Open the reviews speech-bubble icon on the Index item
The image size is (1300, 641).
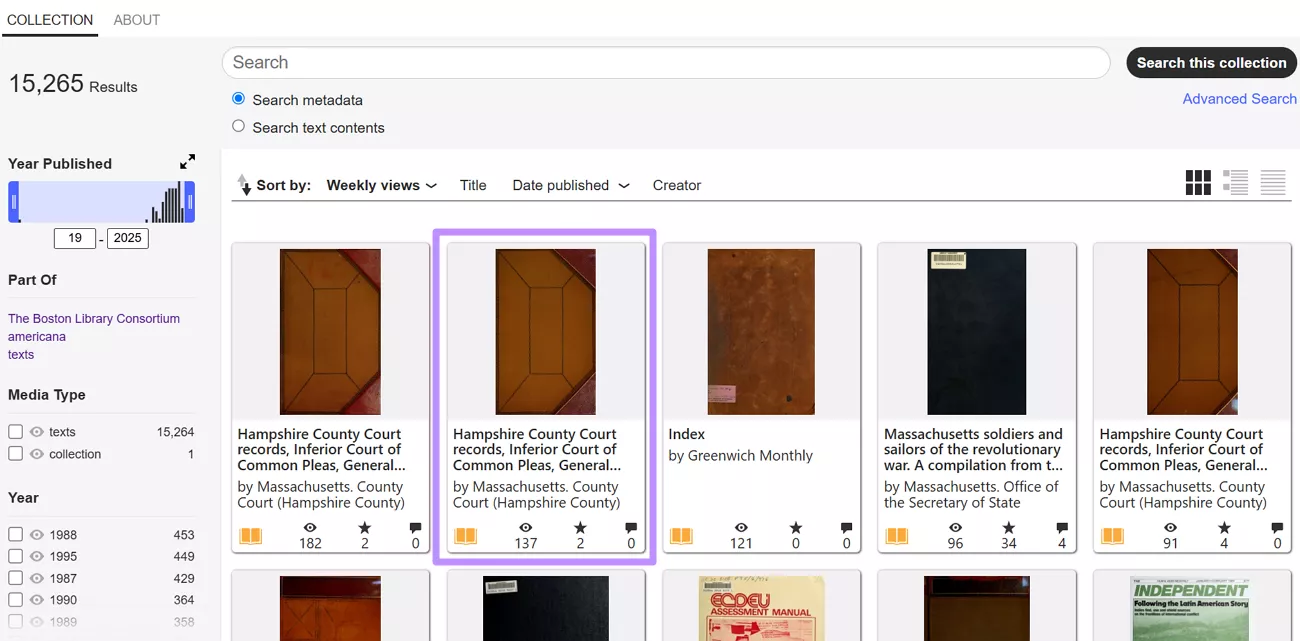pyautogui.click(x=845, y=530)
